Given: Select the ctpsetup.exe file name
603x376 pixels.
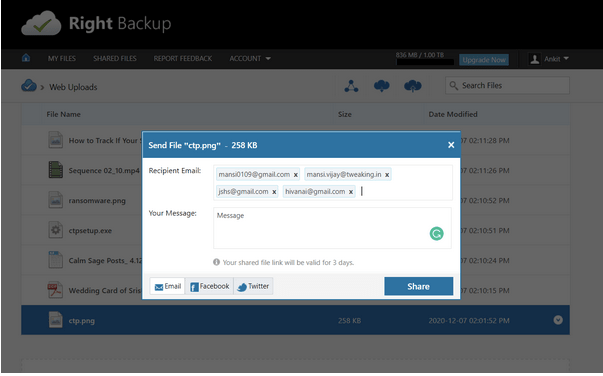Looking at the screenshot, I should [x=90, y=231].
